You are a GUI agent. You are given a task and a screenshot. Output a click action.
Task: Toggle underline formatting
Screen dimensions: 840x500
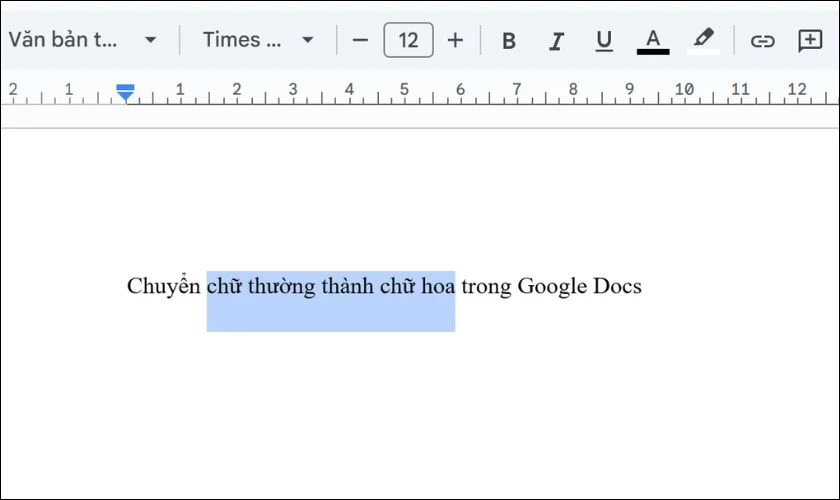pos(604,41)
